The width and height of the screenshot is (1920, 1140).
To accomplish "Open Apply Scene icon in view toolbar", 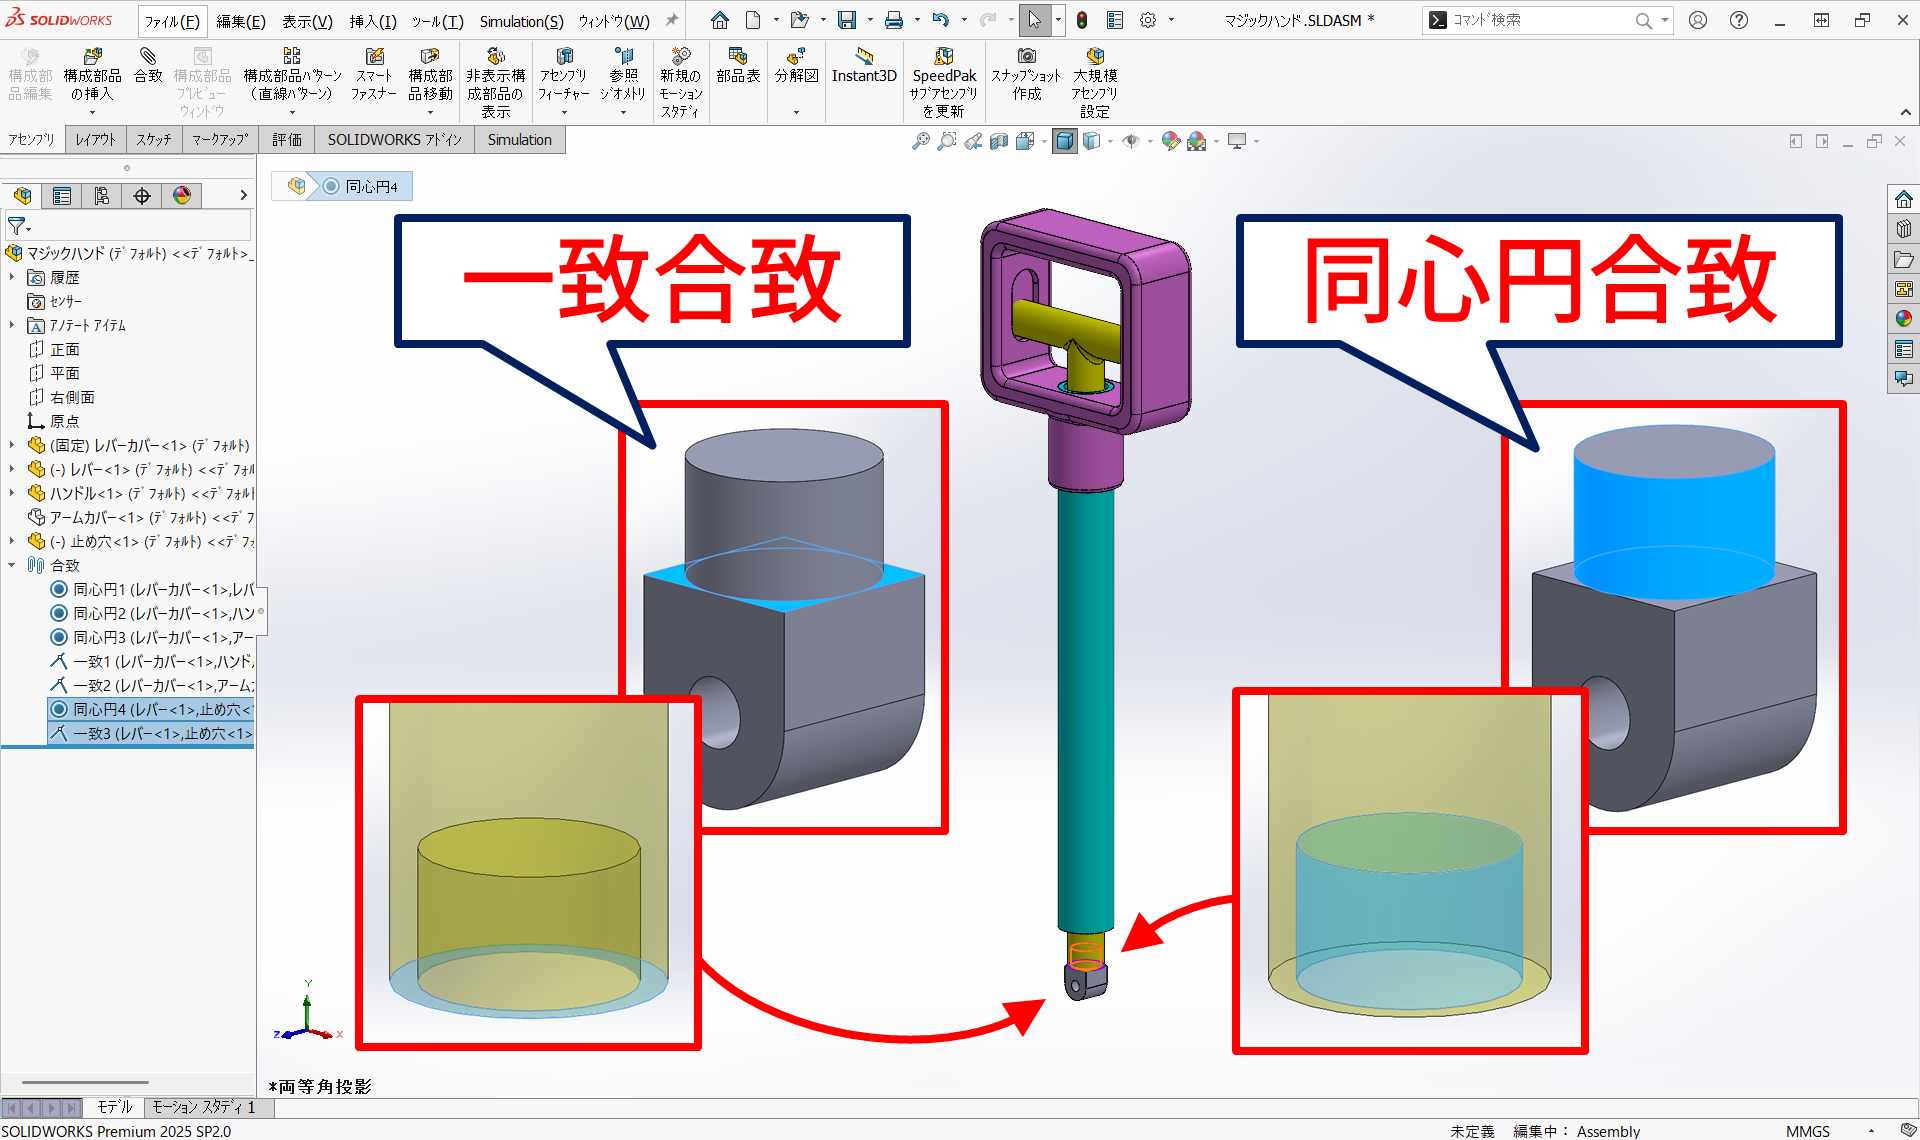I will (1197, 141).
